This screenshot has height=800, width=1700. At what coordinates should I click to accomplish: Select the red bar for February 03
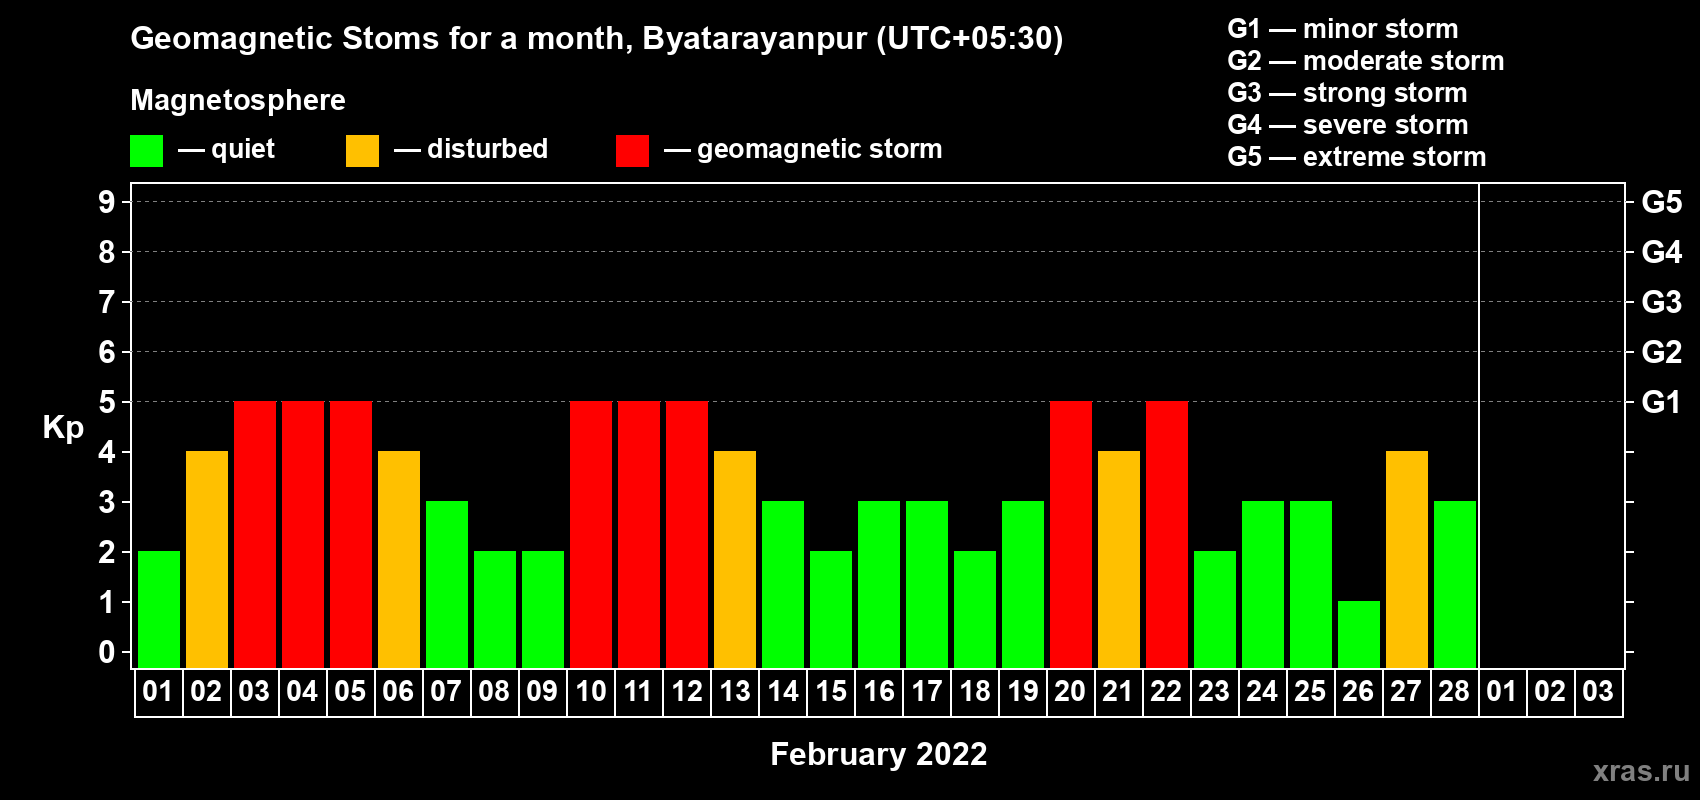tap(255, 534)
